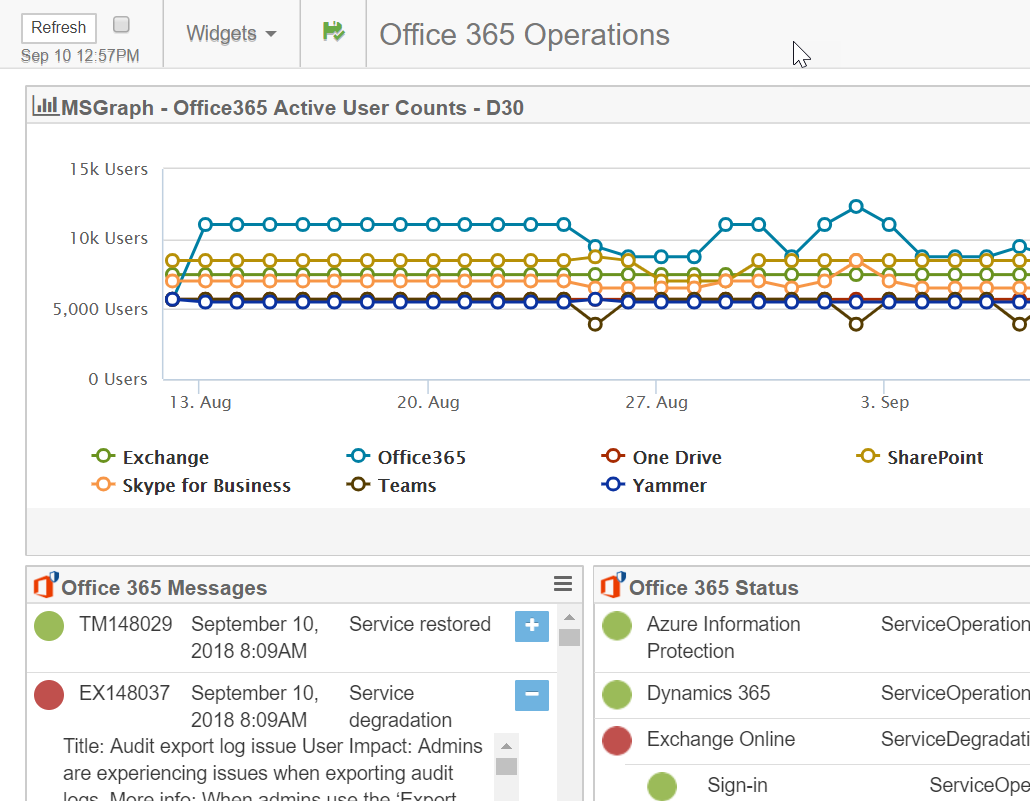The image size is (1030, 801).
Task: Click the Office 365 icon on the Messages panel
Action: coord(45,585)
